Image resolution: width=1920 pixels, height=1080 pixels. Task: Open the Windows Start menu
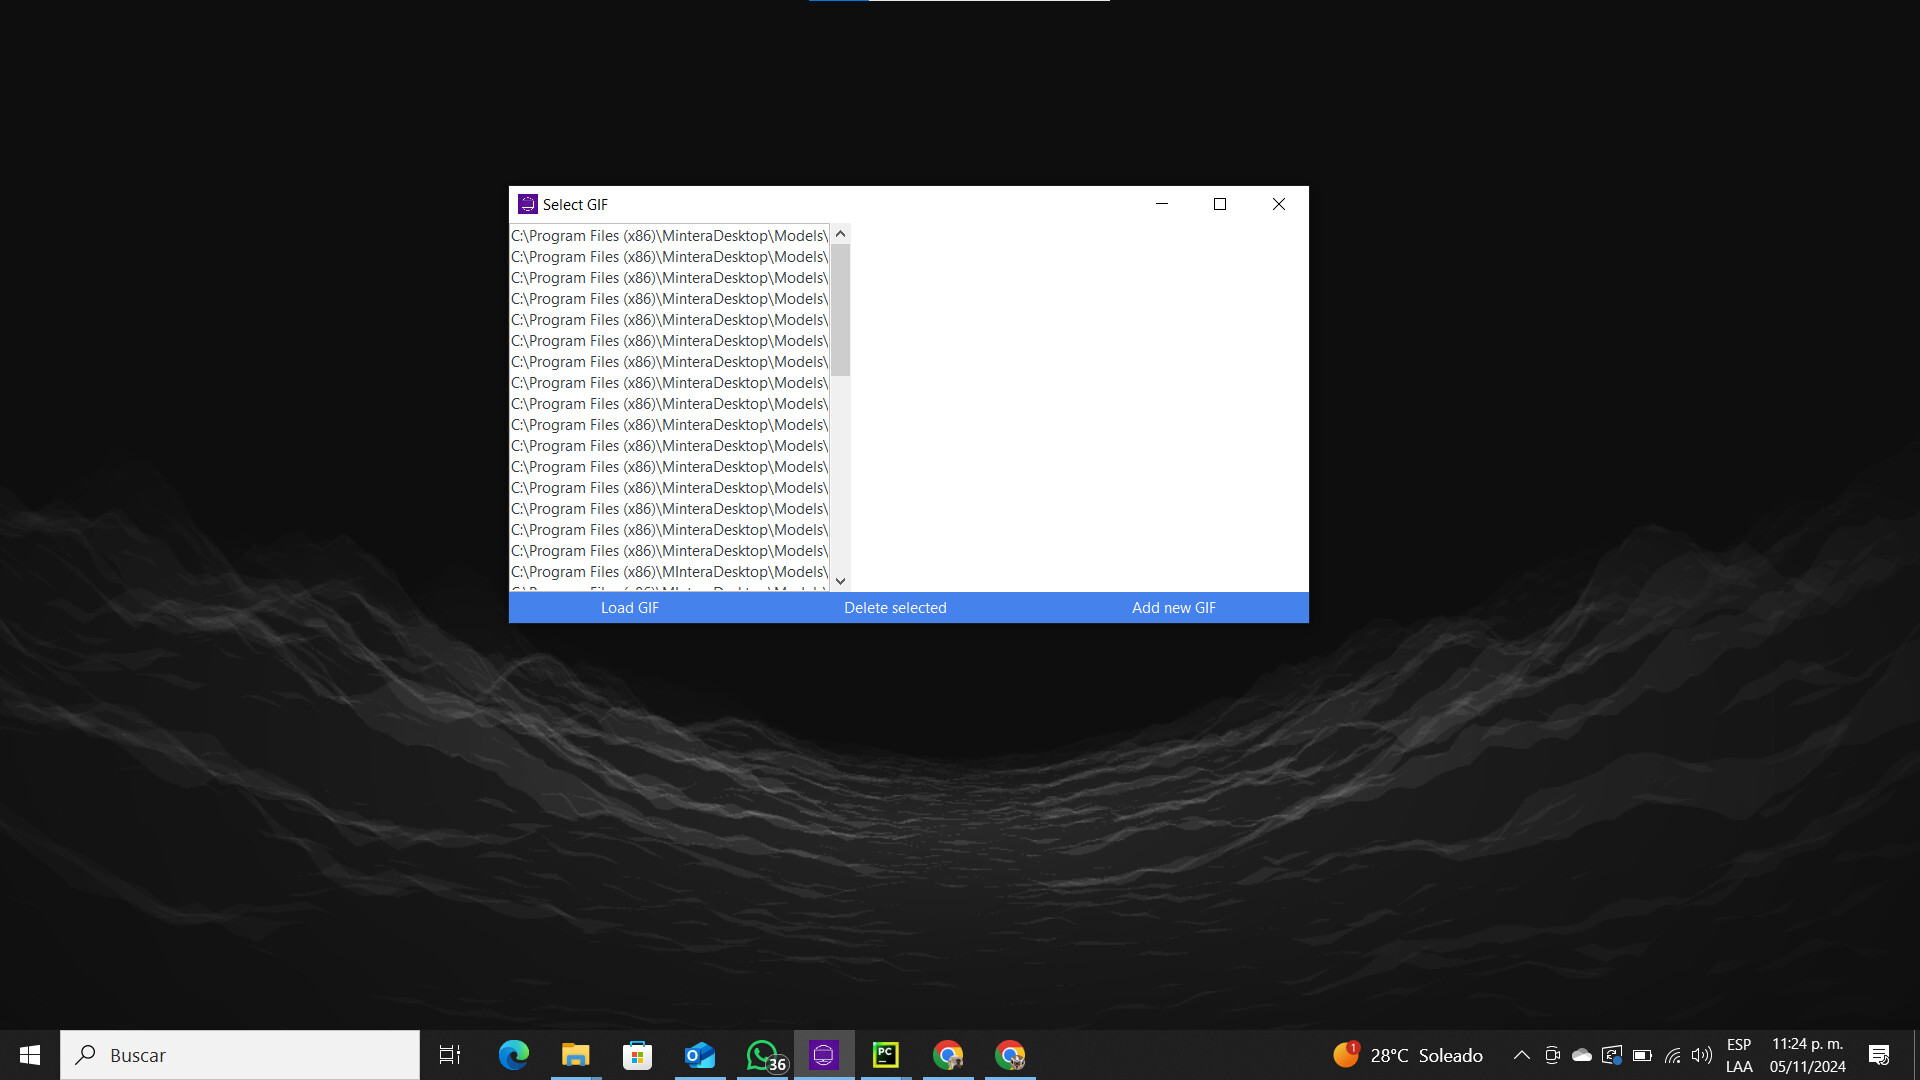click(x=28, y=1054)
